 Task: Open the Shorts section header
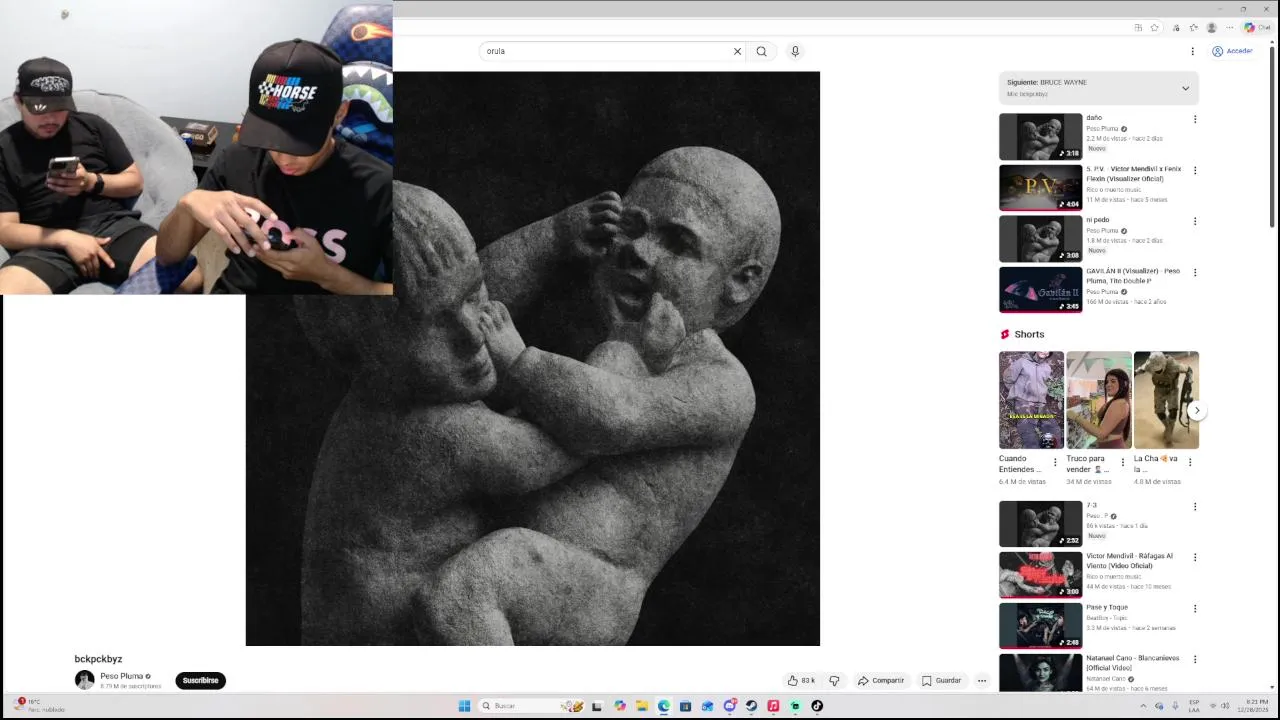(1022, 334)
